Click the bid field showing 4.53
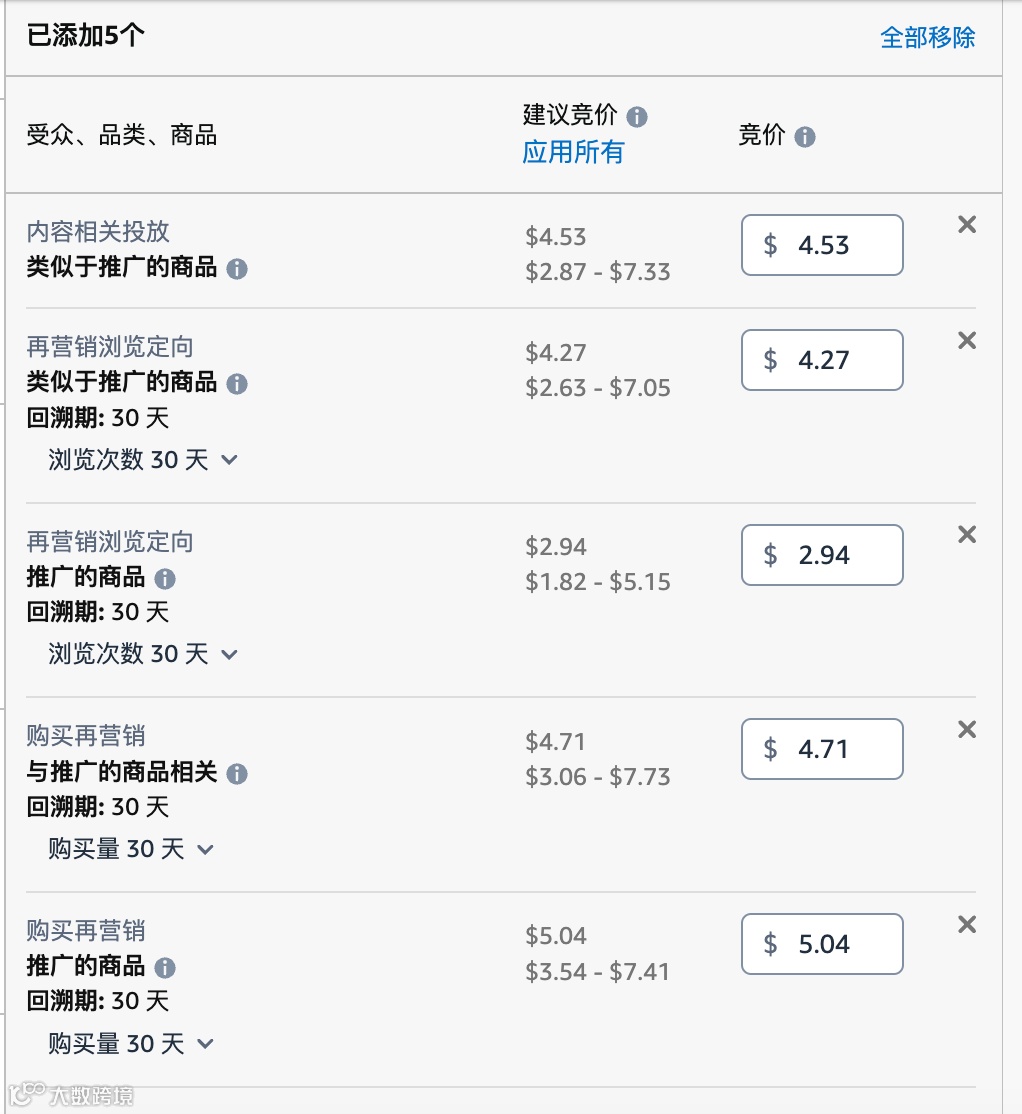The height and width of the screenshot is (1114, 1022). (823, 245)
